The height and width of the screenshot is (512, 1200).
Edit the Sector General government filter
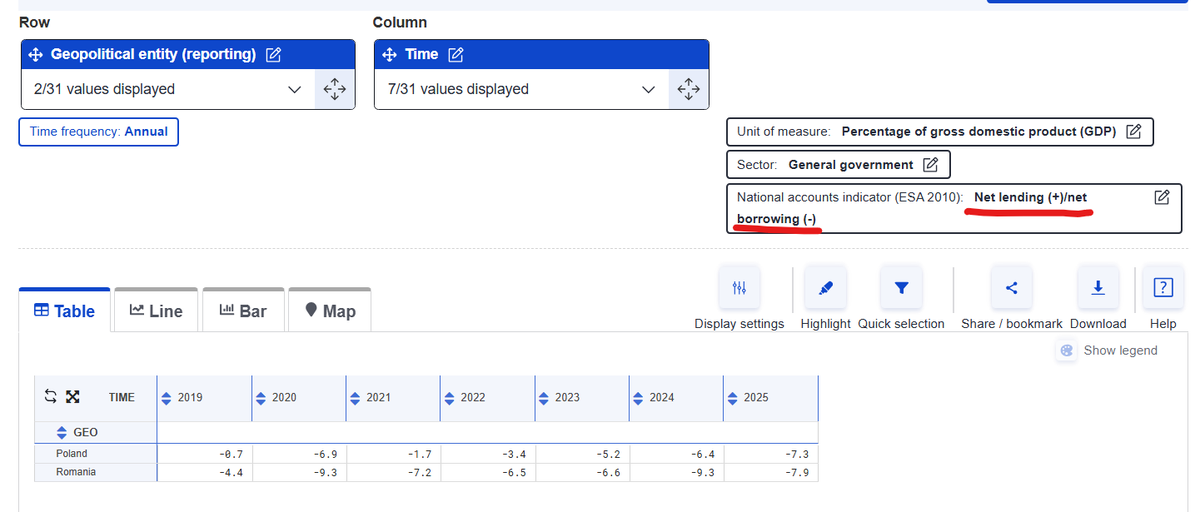pyautogui.click(x=930, y=164)
